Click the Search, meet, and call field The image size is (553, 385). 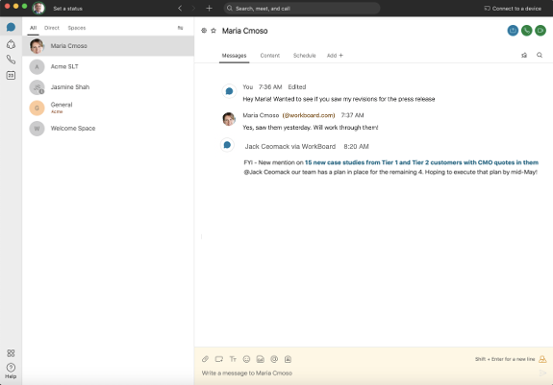tap(302, 8)
